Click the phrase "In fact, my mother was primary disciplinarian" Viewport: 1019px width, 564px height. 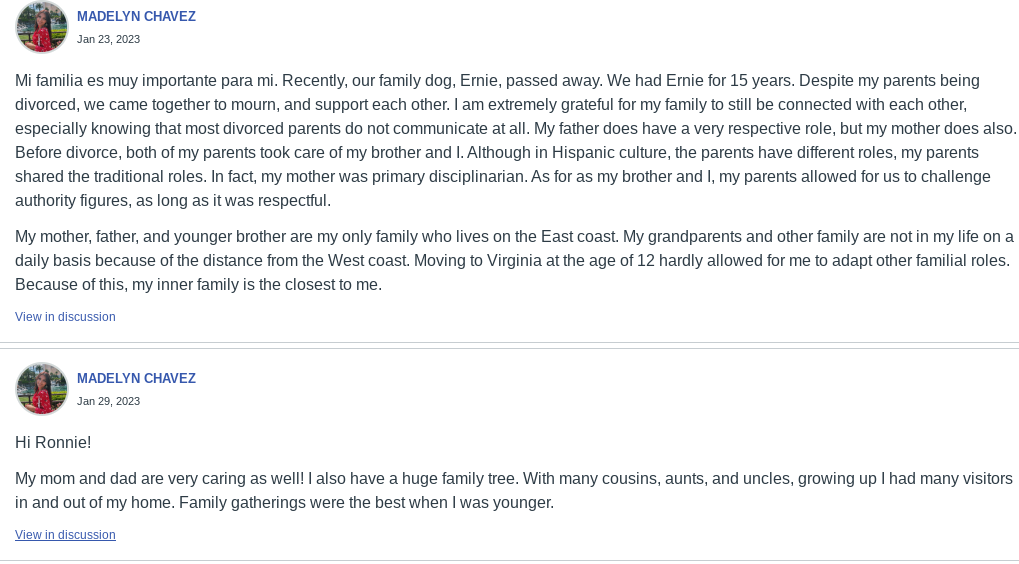point(368,177)
